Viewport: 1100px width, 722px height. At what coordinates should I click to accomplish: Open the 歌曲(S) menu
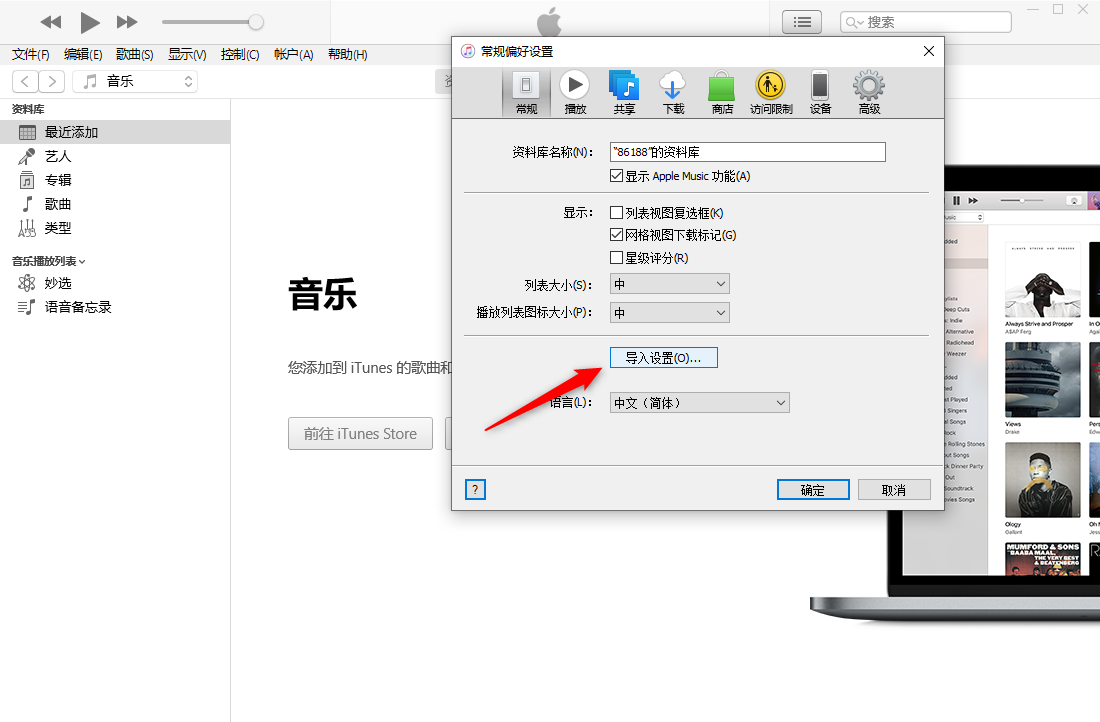[x=135, y=55]
